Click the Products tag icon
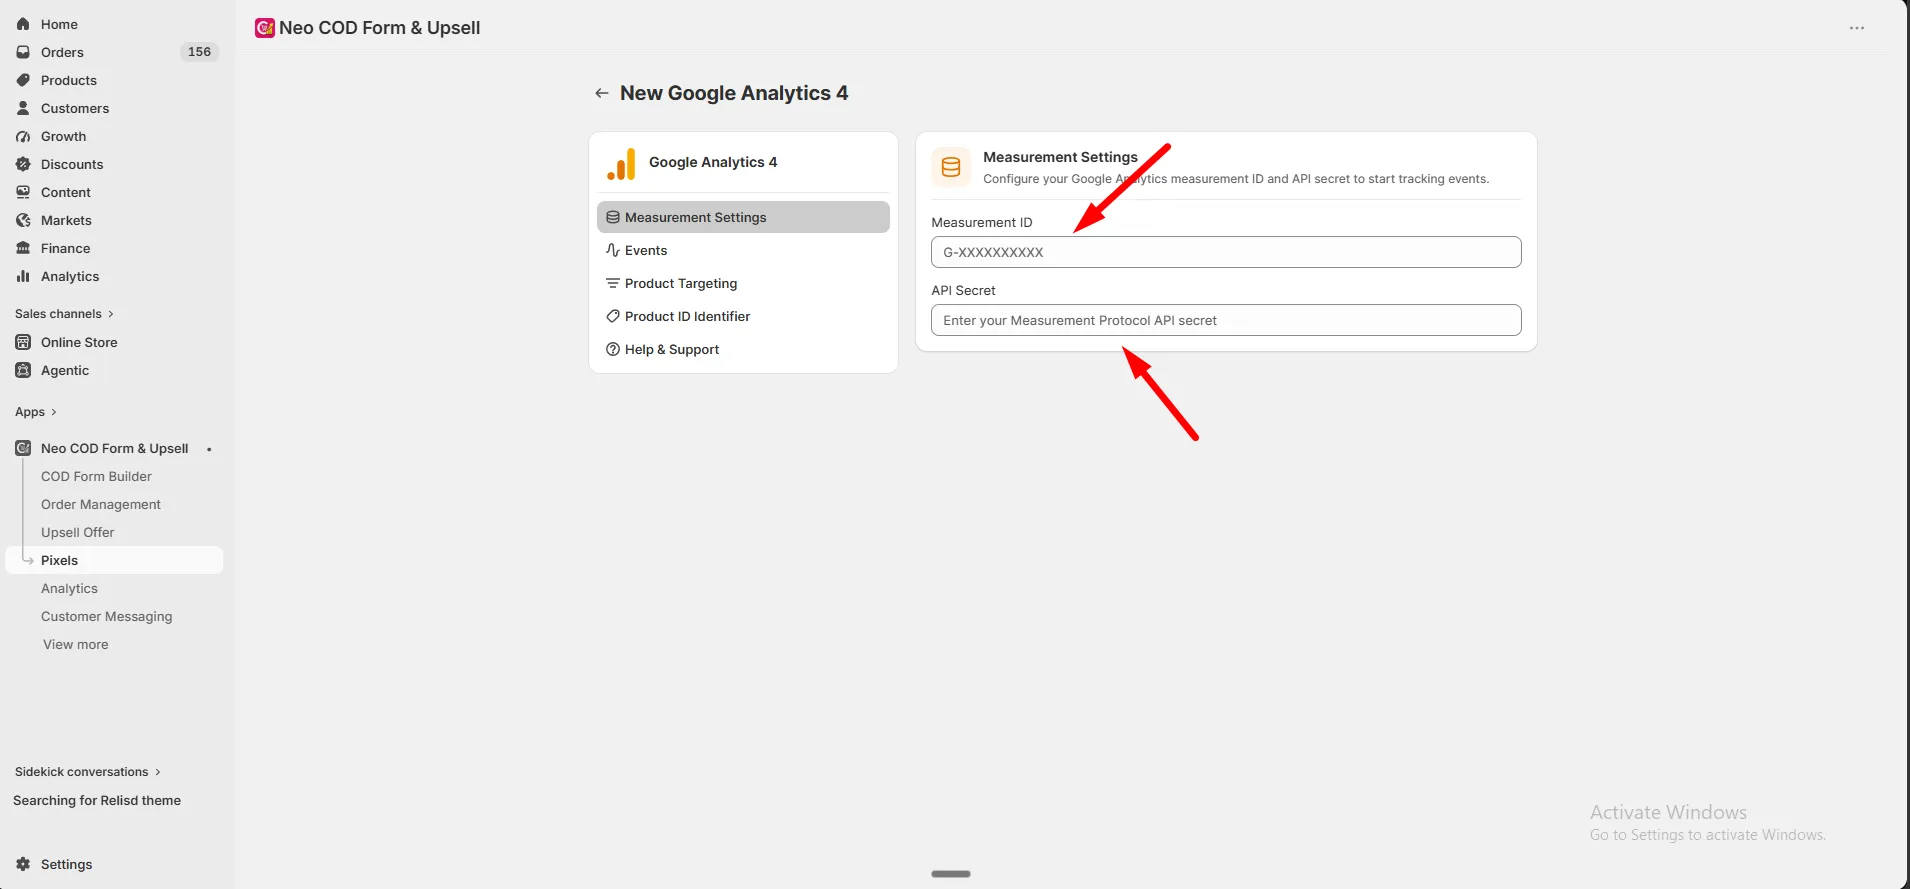The height and width of the screenshot is (889, 1910). pos(23,80)
